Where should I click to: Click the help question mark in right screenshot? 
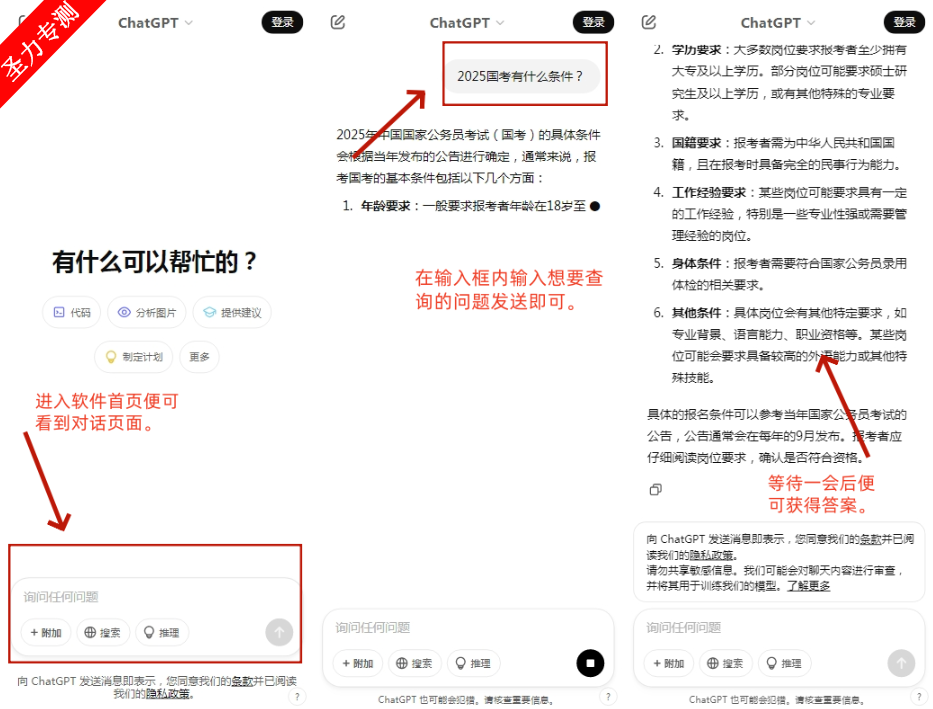(x=919, y=697)
